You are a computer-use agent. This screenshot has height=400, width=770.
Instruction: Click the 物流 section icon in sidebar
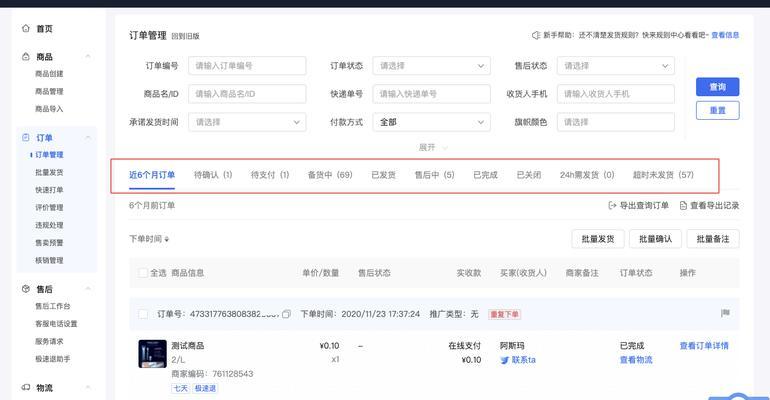[x=26, y=387]
